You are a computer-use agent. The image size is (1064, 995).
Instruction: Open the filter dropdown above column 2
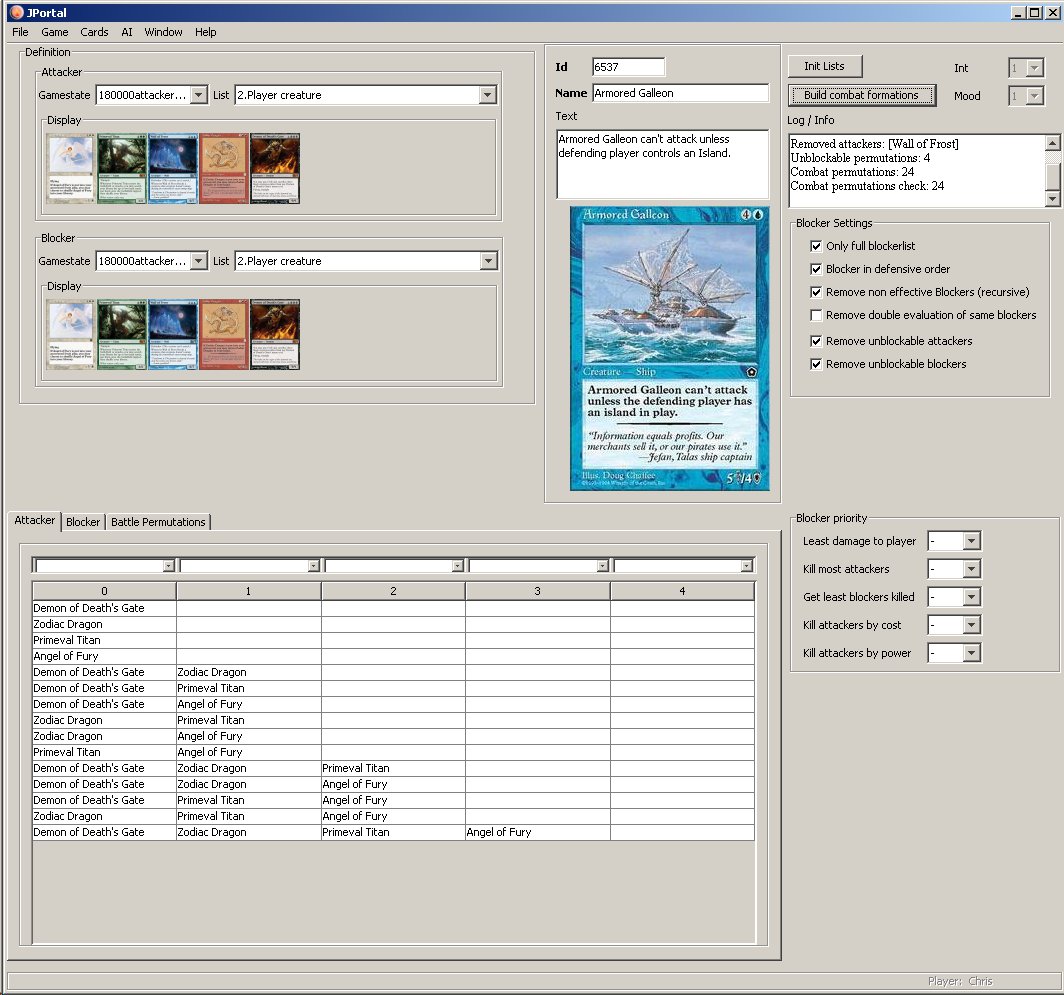(x=457, y=565)
